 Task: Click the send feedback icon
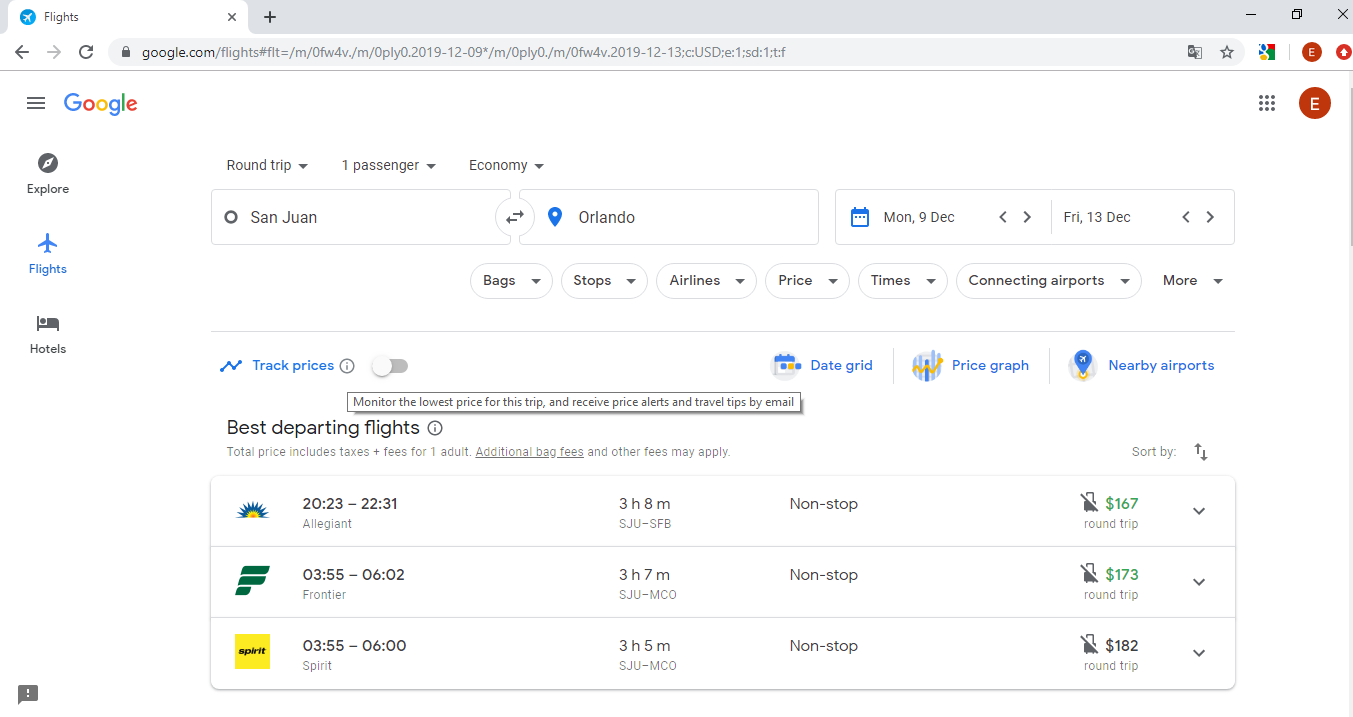(x=28, y=693)
